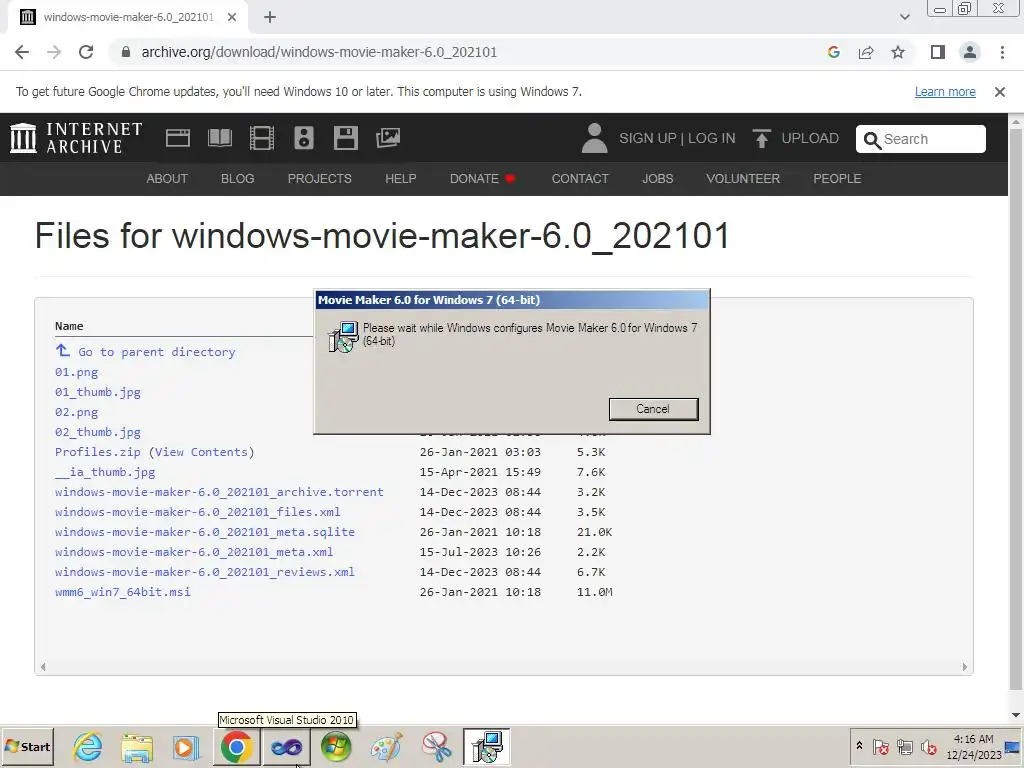Image resolution: width=1024 pixels, height=768 pixels.
Task: Open the HELP menu item
Action: [x=400, y=178]
